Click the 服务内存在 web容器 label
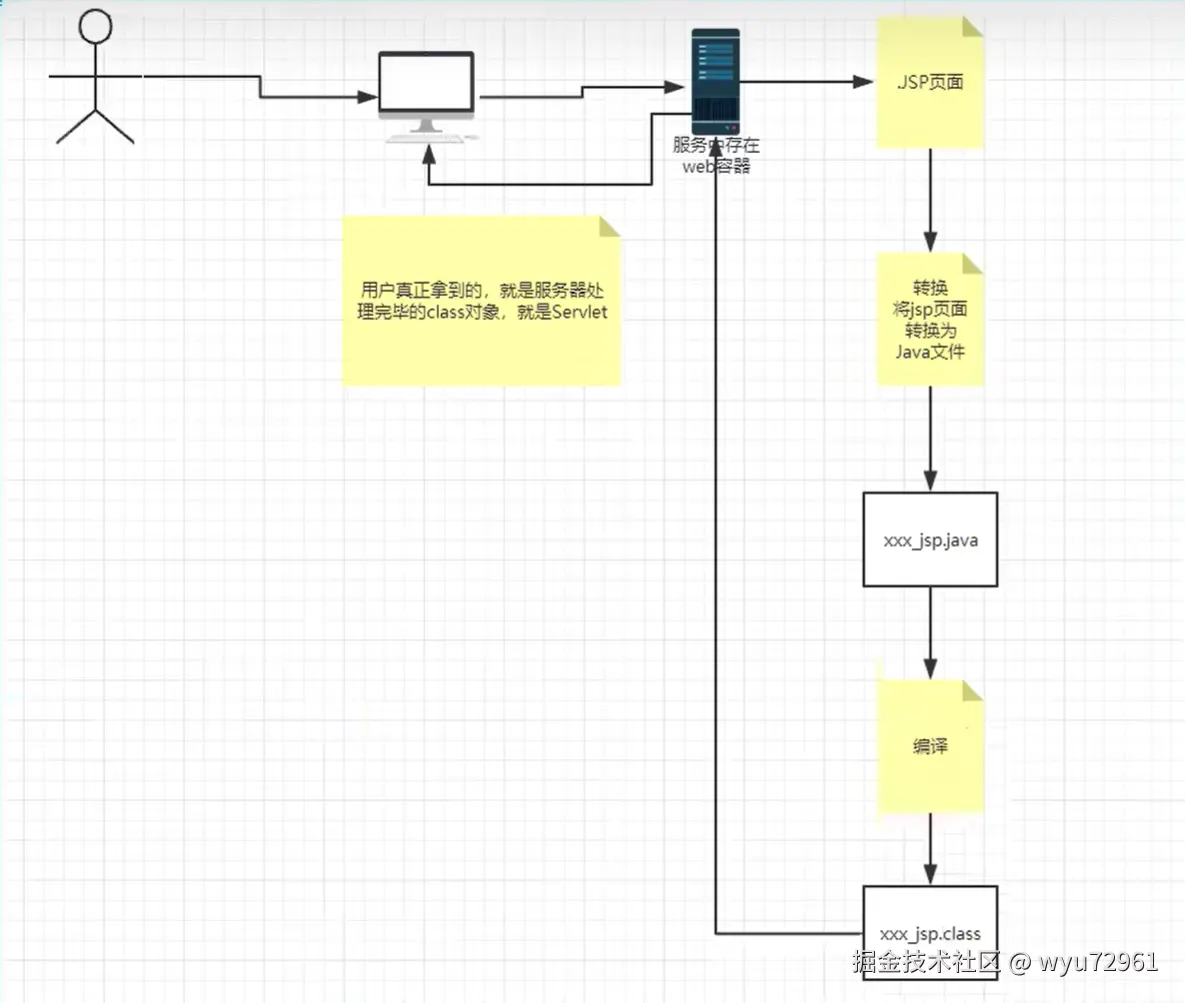Viewport: 1185px width, 1003px height. tap(716, 156)
